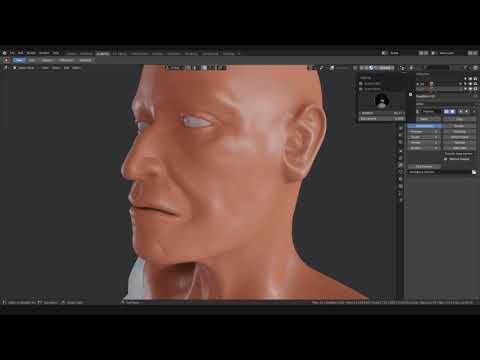Open the viewport Face Sets menu

coord(76,68)
